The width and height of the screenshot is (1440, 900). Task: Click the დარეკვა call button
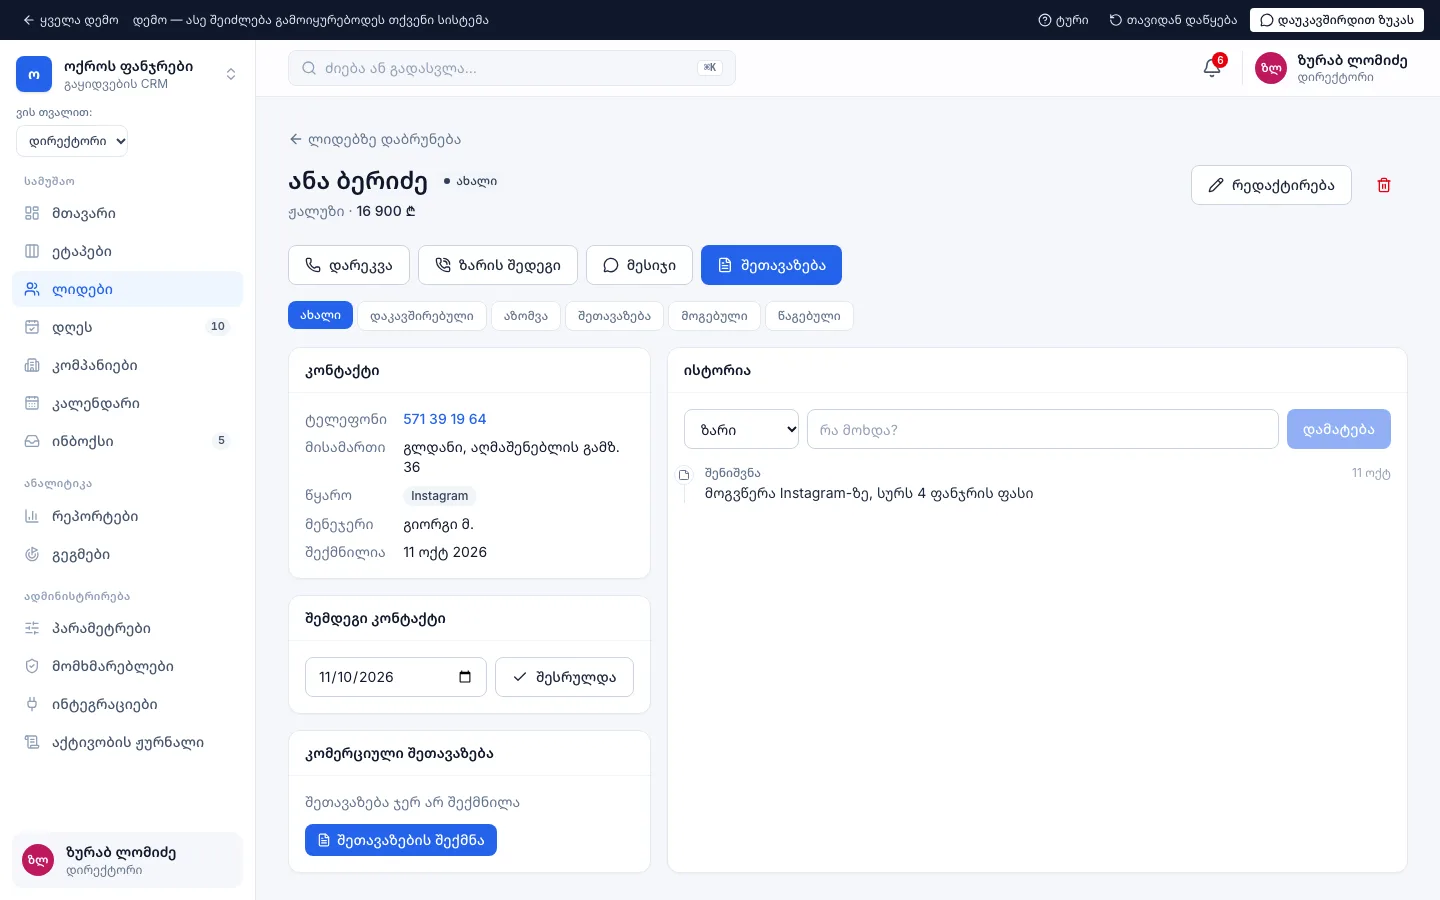point(349,265)
